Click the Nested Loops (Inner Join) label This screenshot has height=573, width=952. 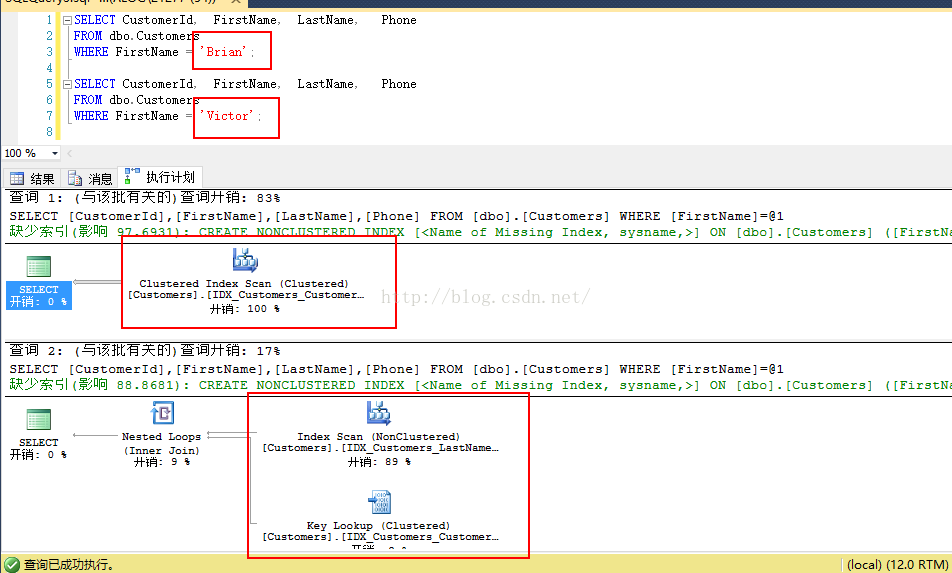pos(162,443)
